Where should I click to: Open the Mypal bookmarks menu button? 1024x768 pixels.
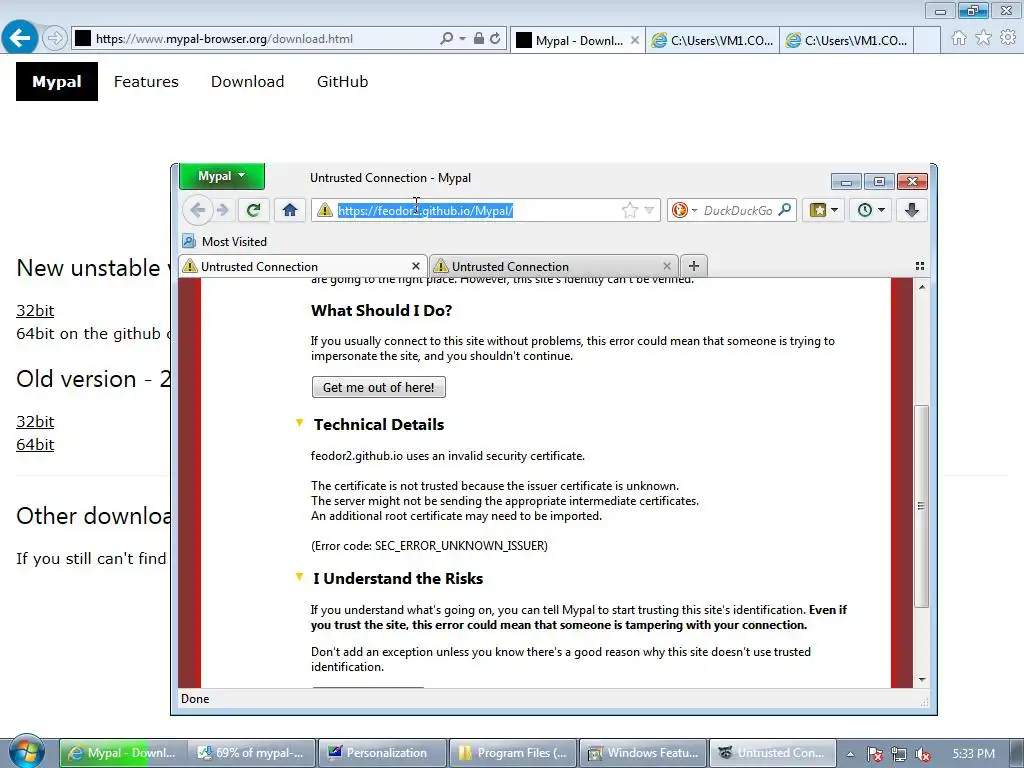click(823, 210)
